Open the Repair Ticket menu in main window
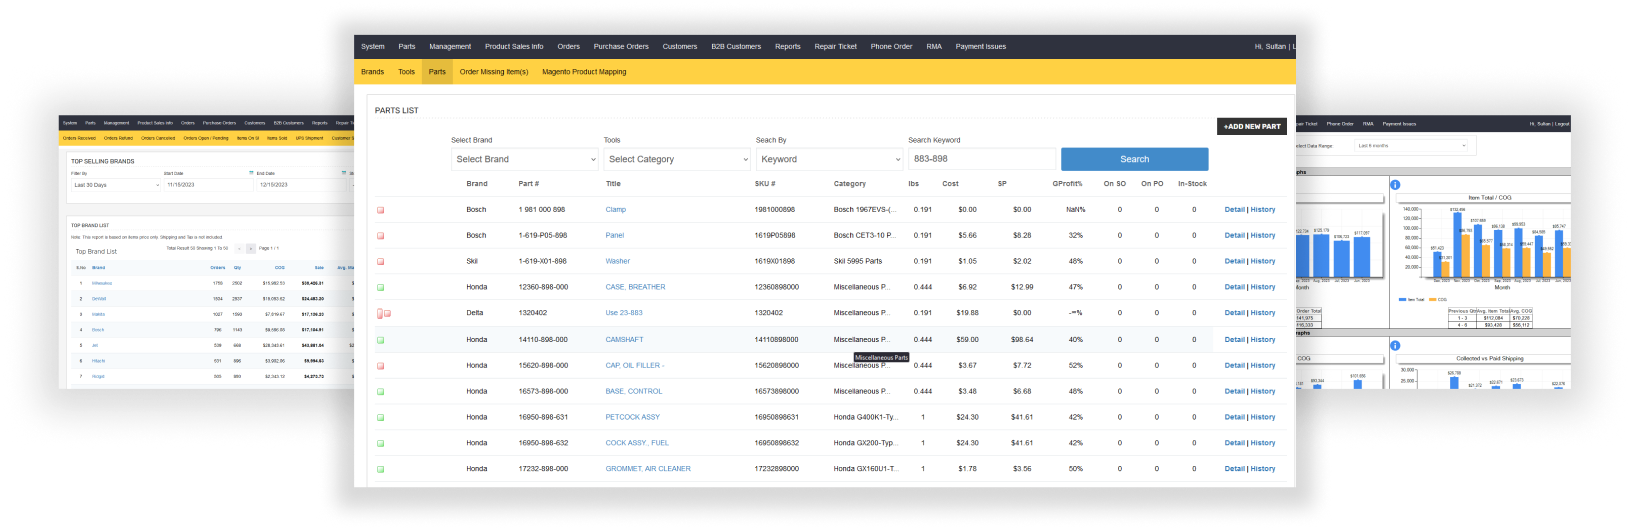The height and width of the screenshot is (530, 1629). [836, 46]
